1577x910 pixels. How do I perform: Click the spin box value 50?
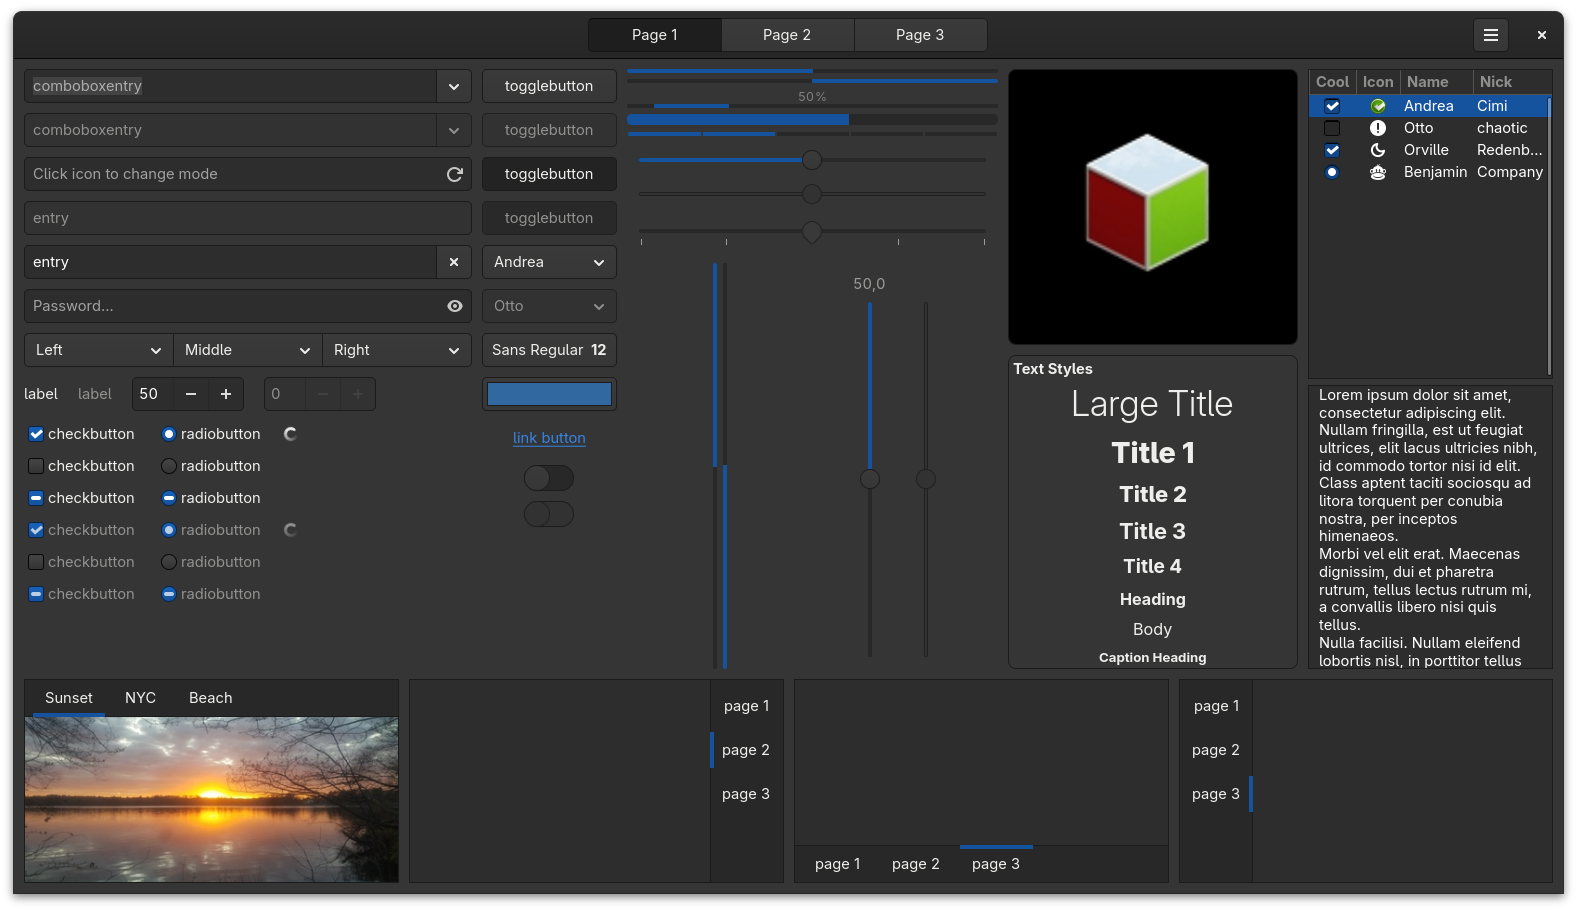coord(152,394)
